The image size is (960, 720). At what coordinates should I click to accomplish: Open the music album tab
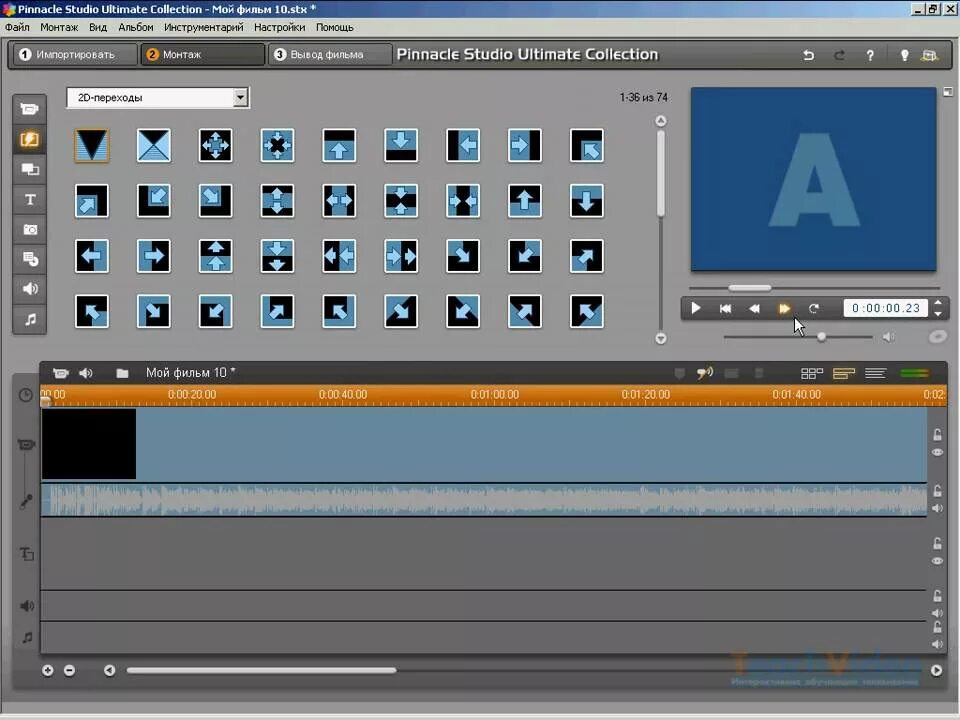(x=29, y=319)
